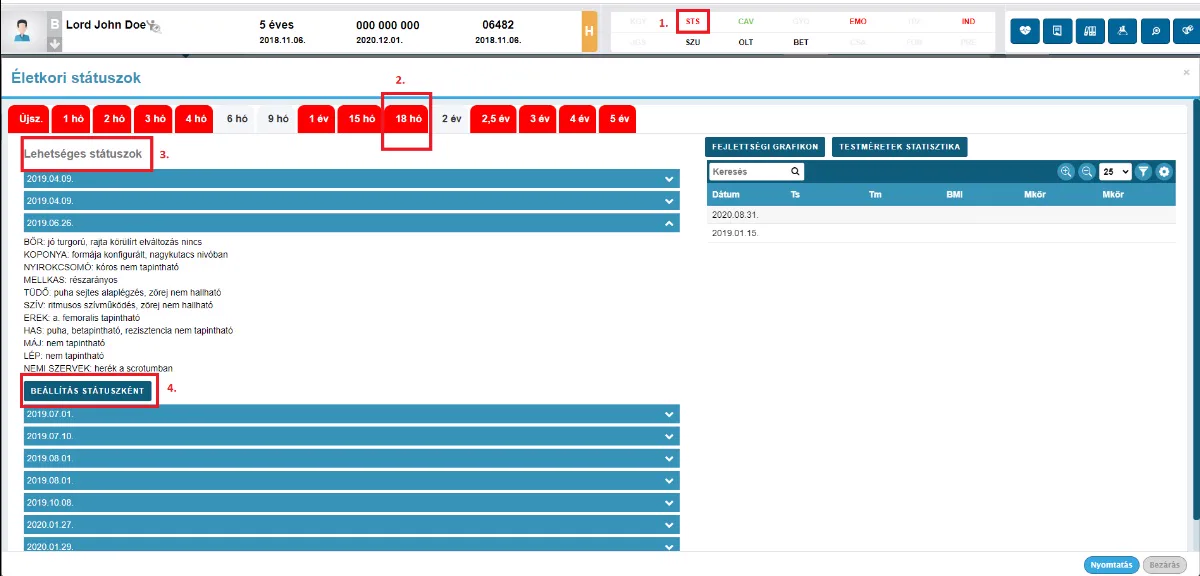Click the orange H badge next to patient data
Image resolution: width=1200 pixels, height=576 pixels.
(x=589, y=32)
